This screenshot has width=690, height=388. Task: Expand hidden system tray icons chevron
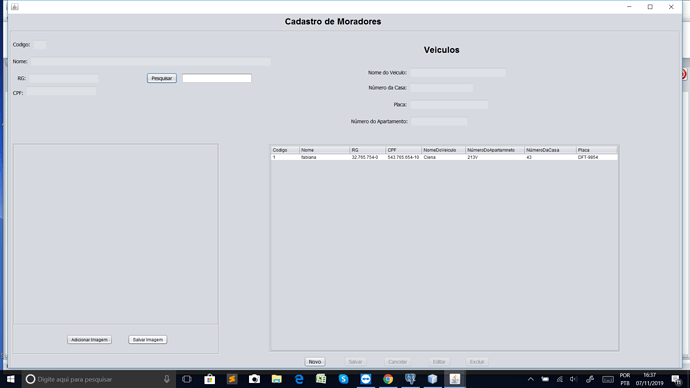pyautogui.click(x=531, y=379)
